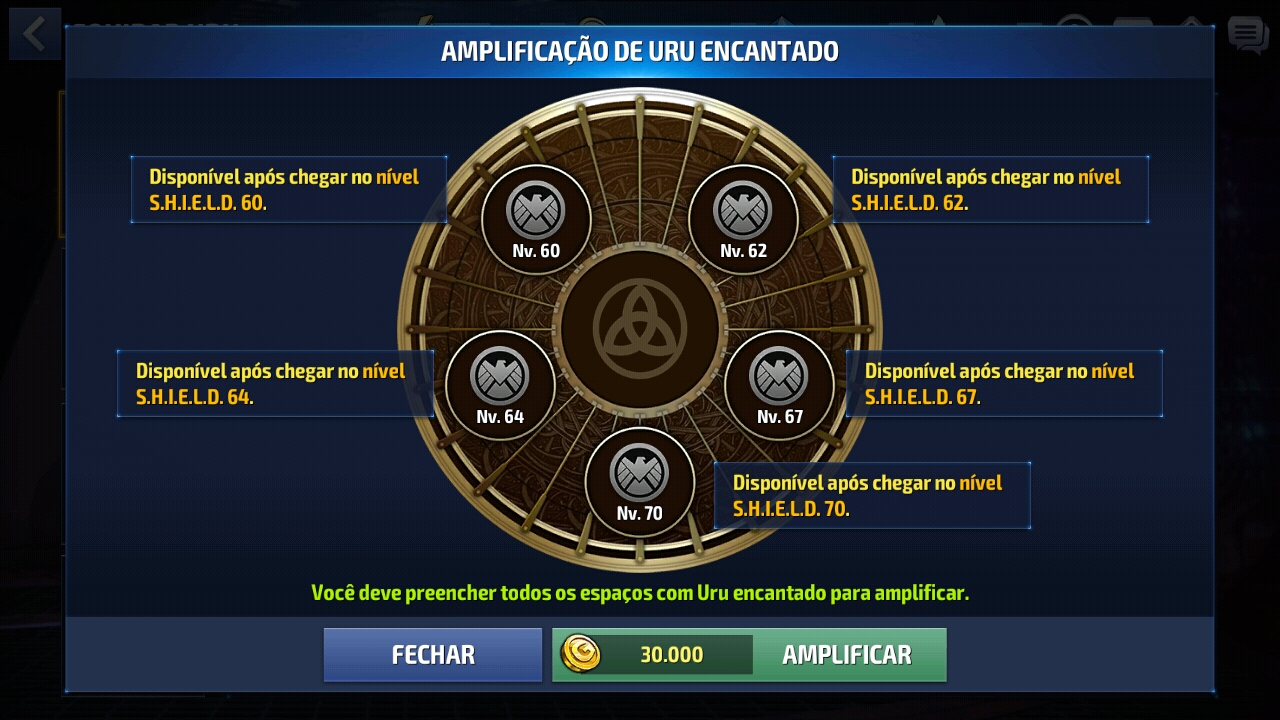Select the Nv. 70 S.H.I.E.L.D. slot
The height and width of the screenshot is (720, 1280).
640,482
